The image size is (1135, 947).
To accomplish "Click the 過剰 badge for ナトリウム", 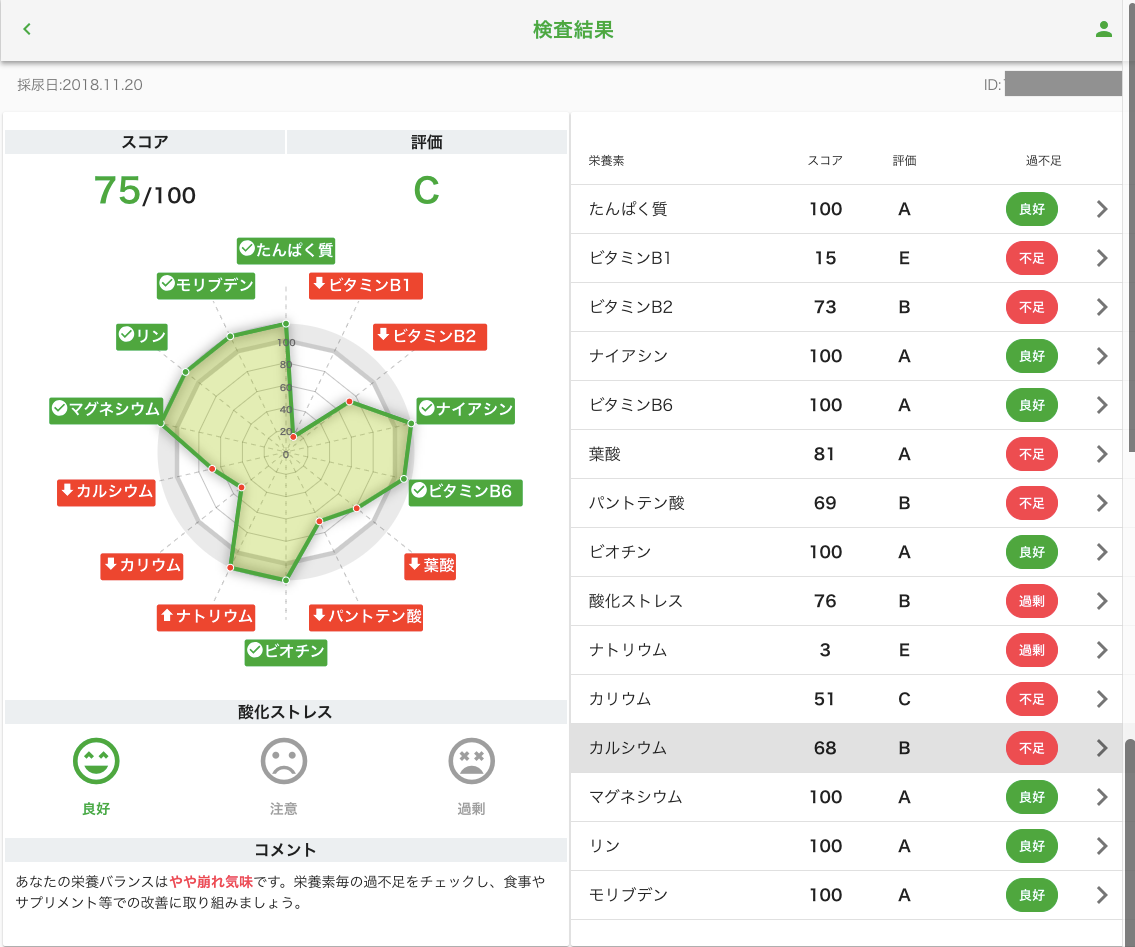I will coord(1031,650).
